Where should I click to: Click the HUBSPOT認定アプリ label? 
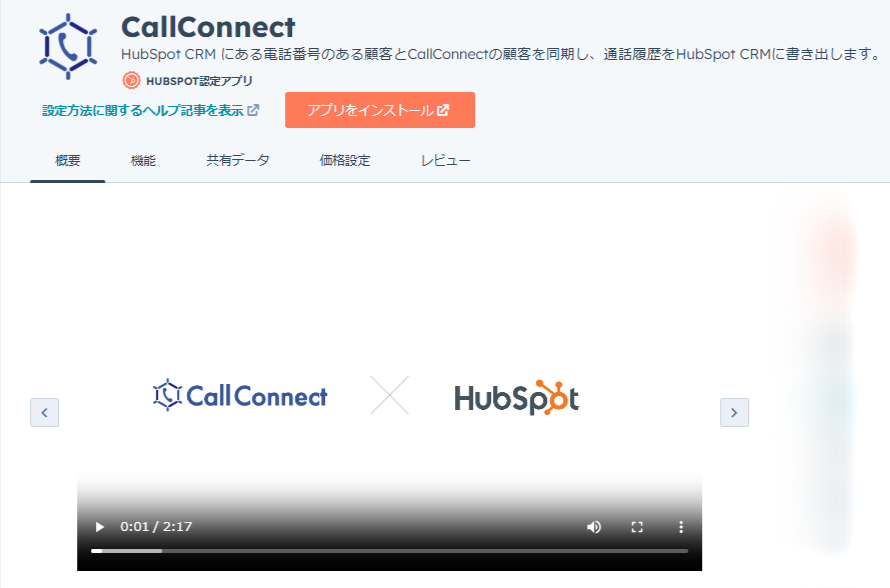coord(199,81)
